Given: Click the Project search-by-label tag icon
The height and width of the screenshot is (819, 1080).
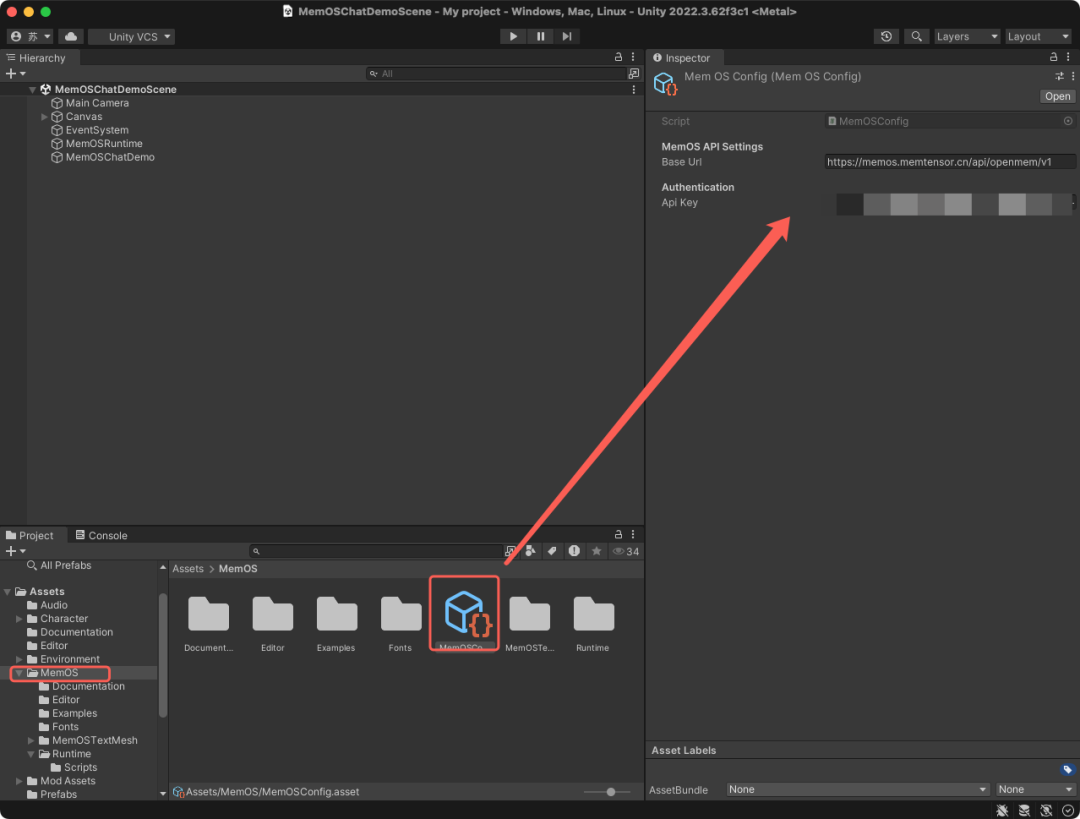Looking at the screenshot, I should (552, 551).
